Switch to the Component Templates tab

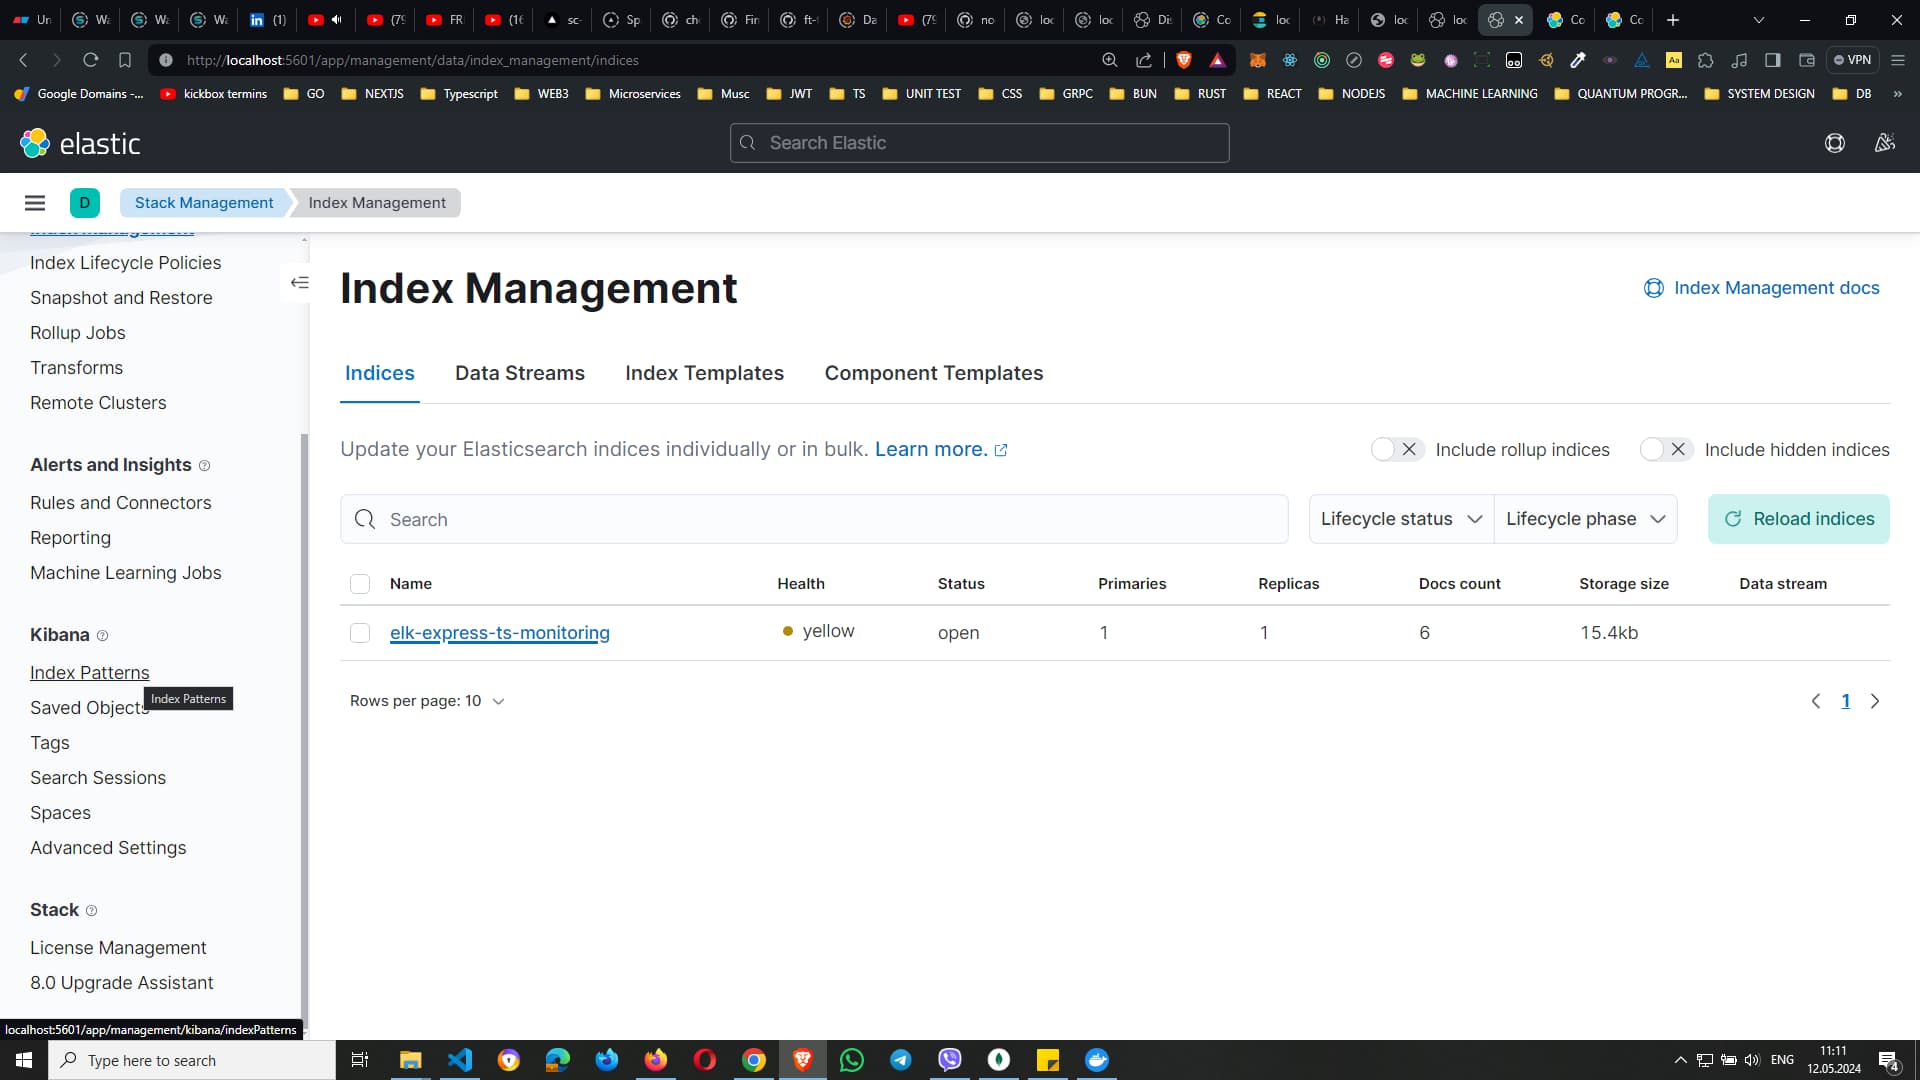point(933,373)
